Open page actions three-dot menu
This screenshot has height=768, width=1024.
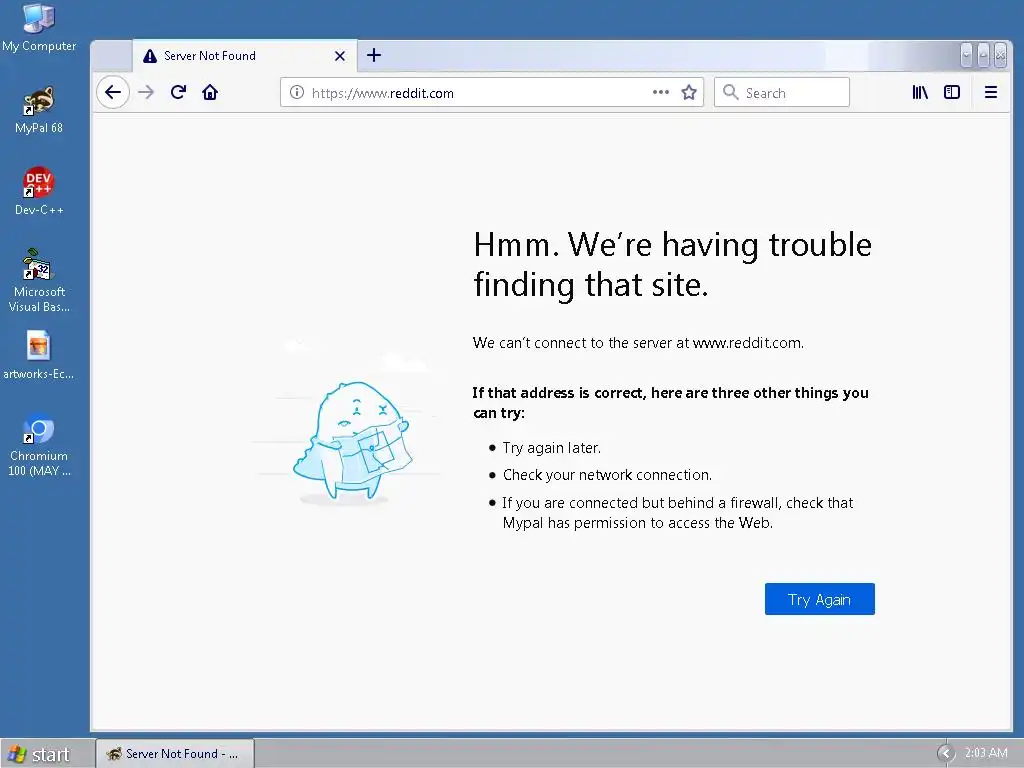point(660,92)
